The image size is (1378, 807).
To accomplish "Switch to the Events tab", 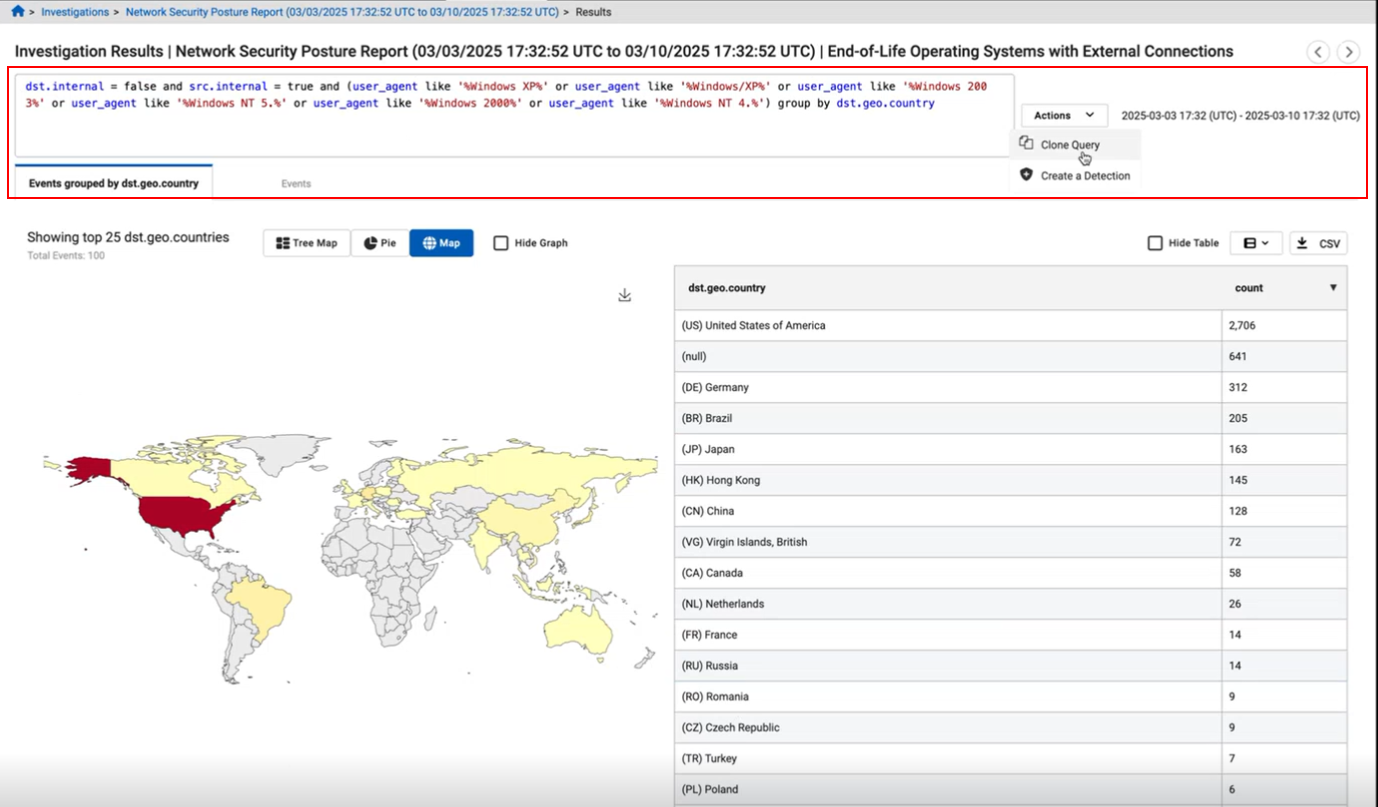I will pyautogui.click(x=296, y=184).
